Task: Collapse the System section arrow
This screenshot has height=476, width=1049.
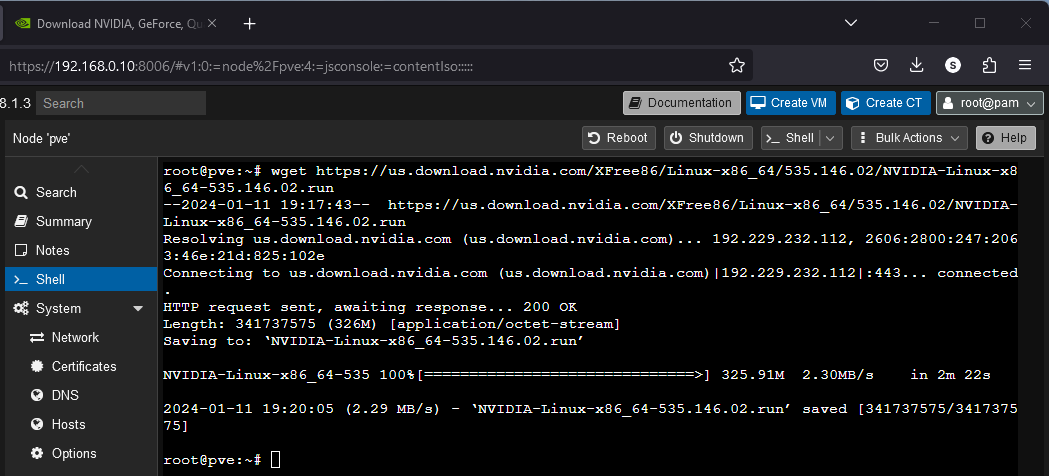Action: 138,308
